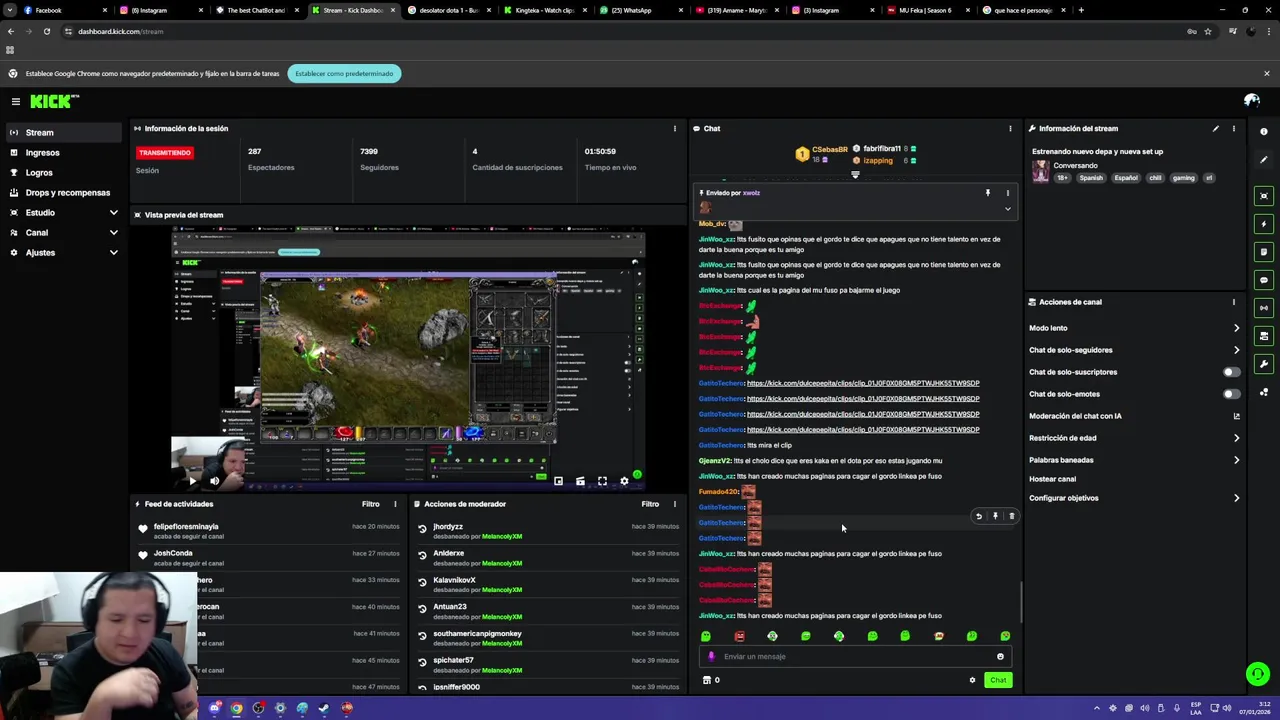Click Hostear canal option
Viewport: 1280px width, 720px height.
click(x=1053, y=479)
